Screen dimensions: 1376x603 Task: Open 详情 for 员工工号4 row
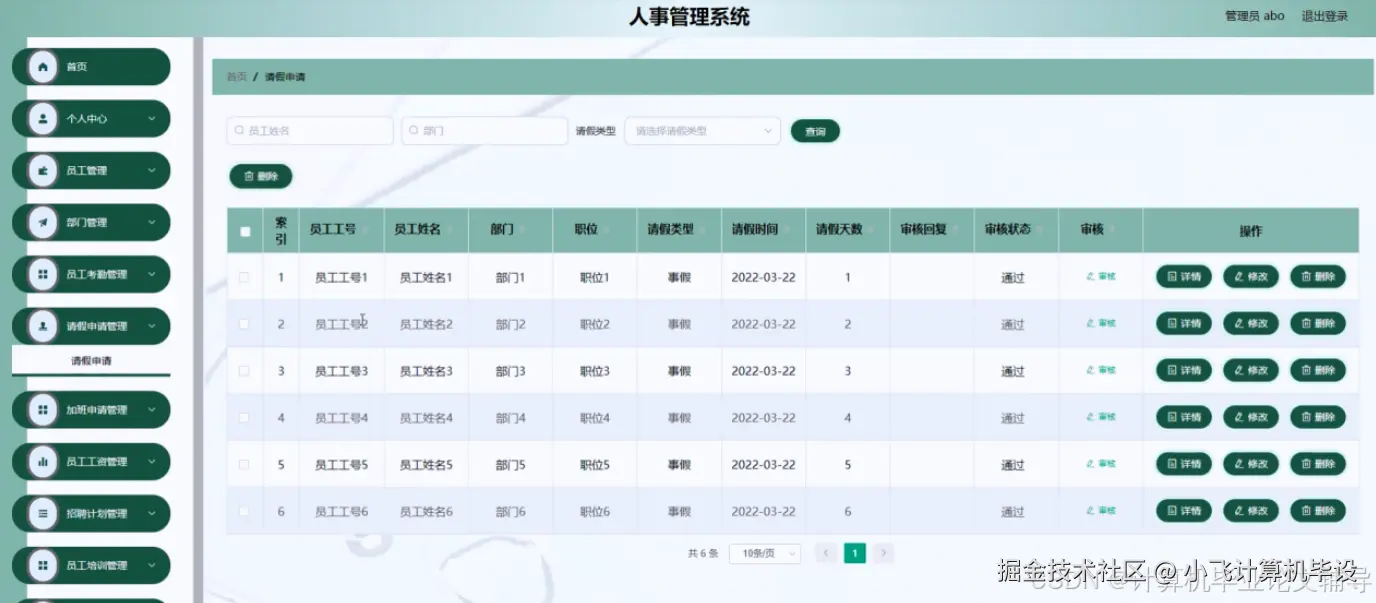1184,417
